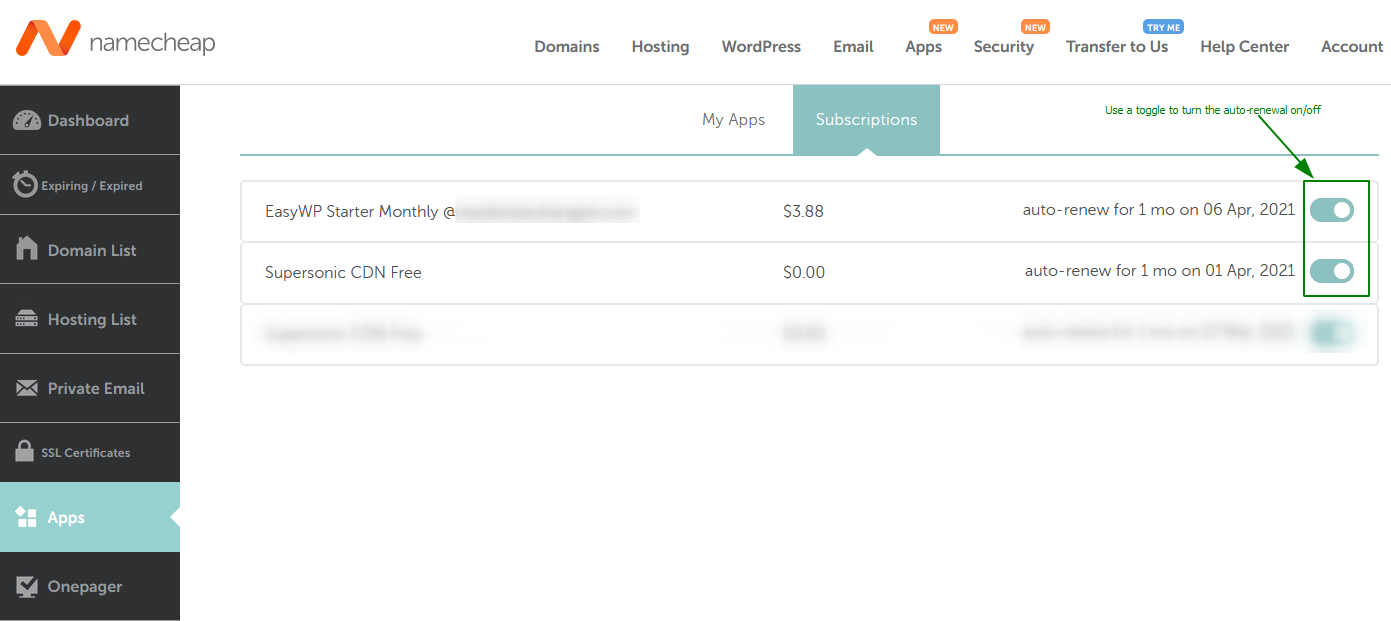Open the Hosting navigation dropdown
1391x621 pixels.
click(x=660, y=46)
